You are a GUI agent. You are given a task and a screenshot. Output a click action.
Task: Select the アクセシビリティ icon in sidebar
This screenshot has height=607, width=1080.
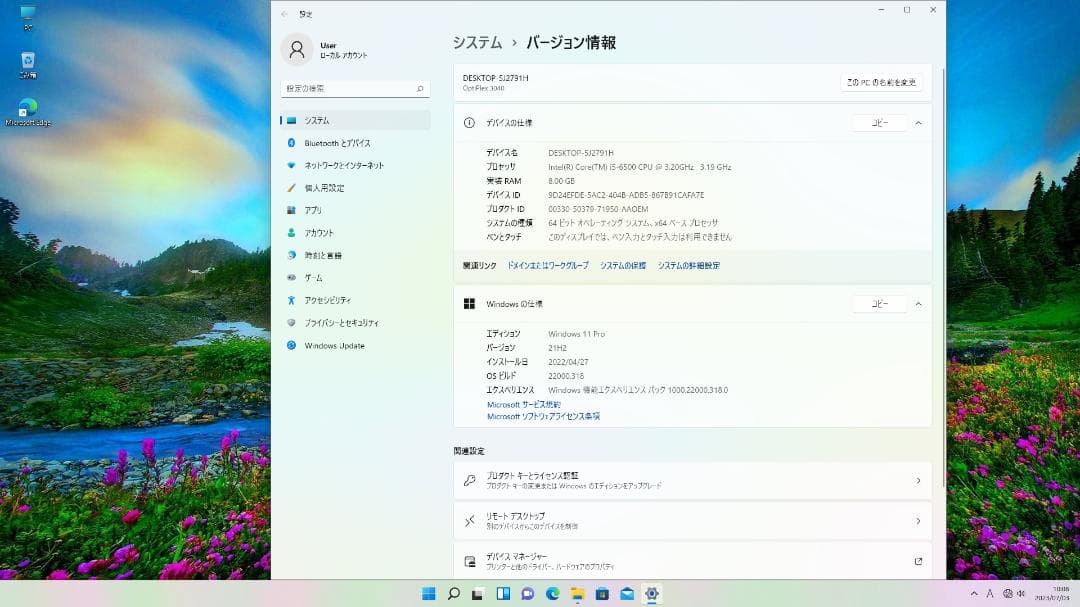(x=289, y=301)
